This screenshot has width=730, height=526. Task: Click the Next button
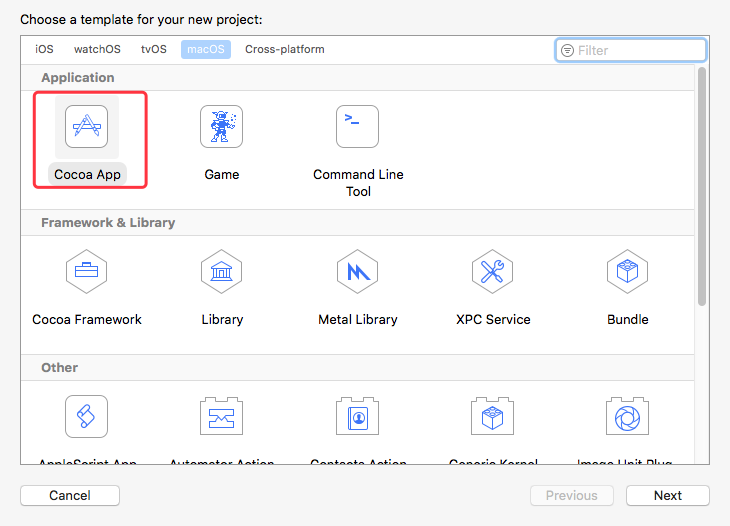(667, 495)
